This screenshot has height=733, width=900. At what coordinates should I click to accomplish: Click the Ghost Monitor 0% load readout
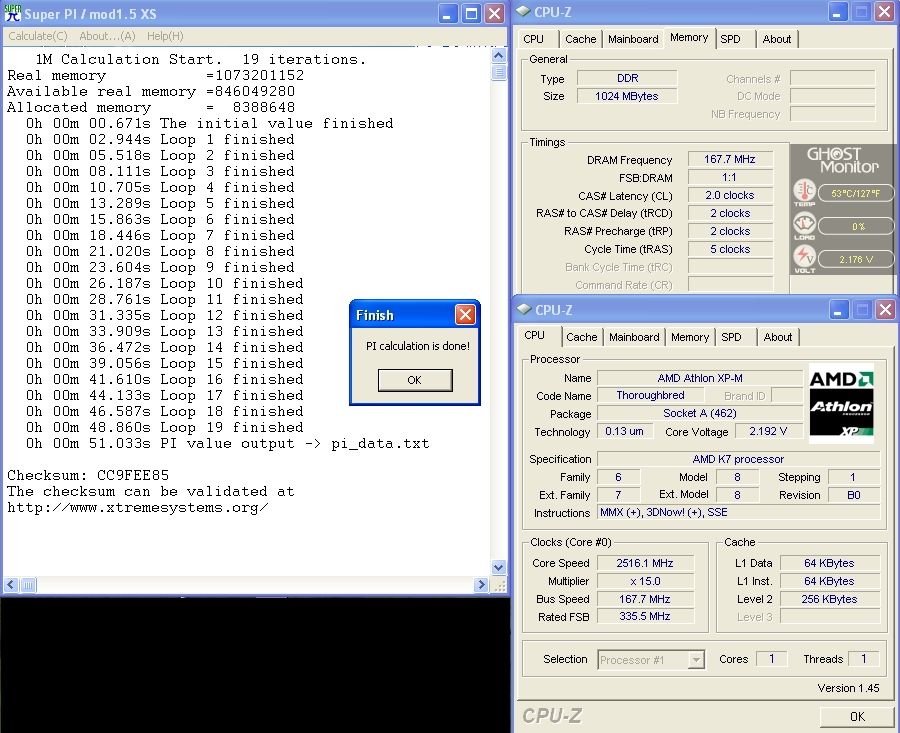pyautogui.click(x=855, y=226)
